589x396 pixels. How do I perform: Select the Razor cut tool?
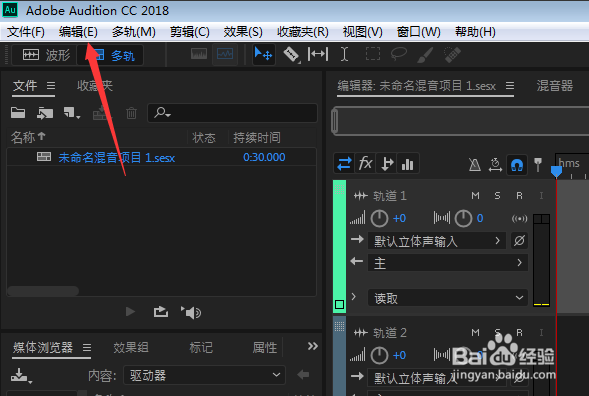[x=291, y=54]
